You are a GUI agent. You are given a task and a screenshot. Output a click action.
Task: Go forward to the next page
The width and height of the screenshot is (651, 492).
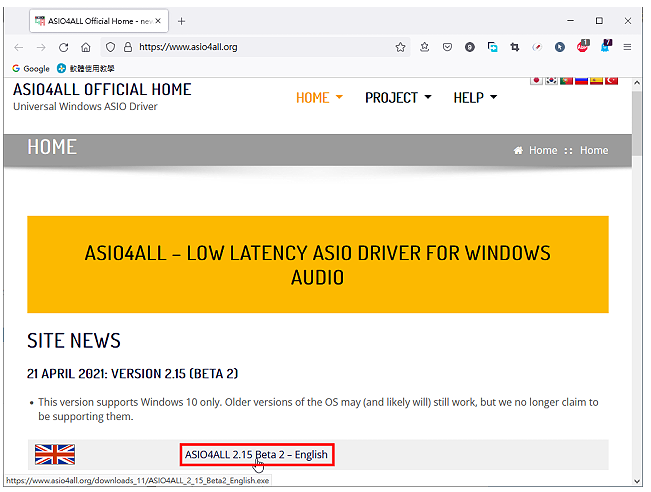tap(41, 47)
